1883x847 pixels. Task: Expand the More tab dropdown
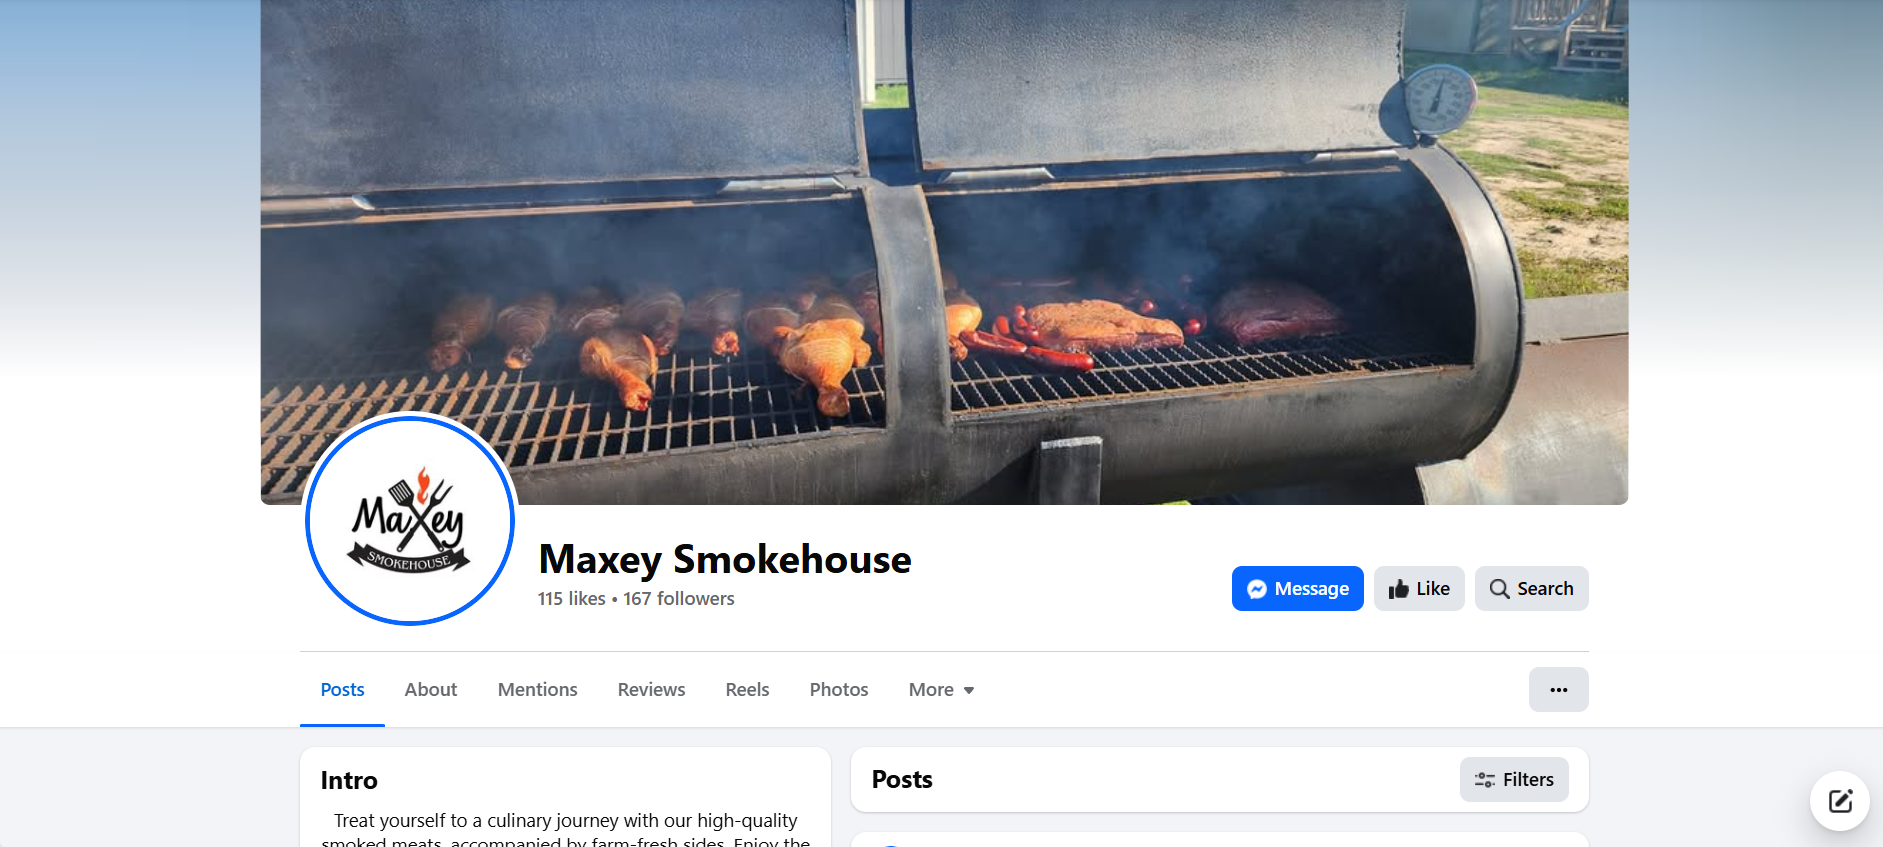941,690
